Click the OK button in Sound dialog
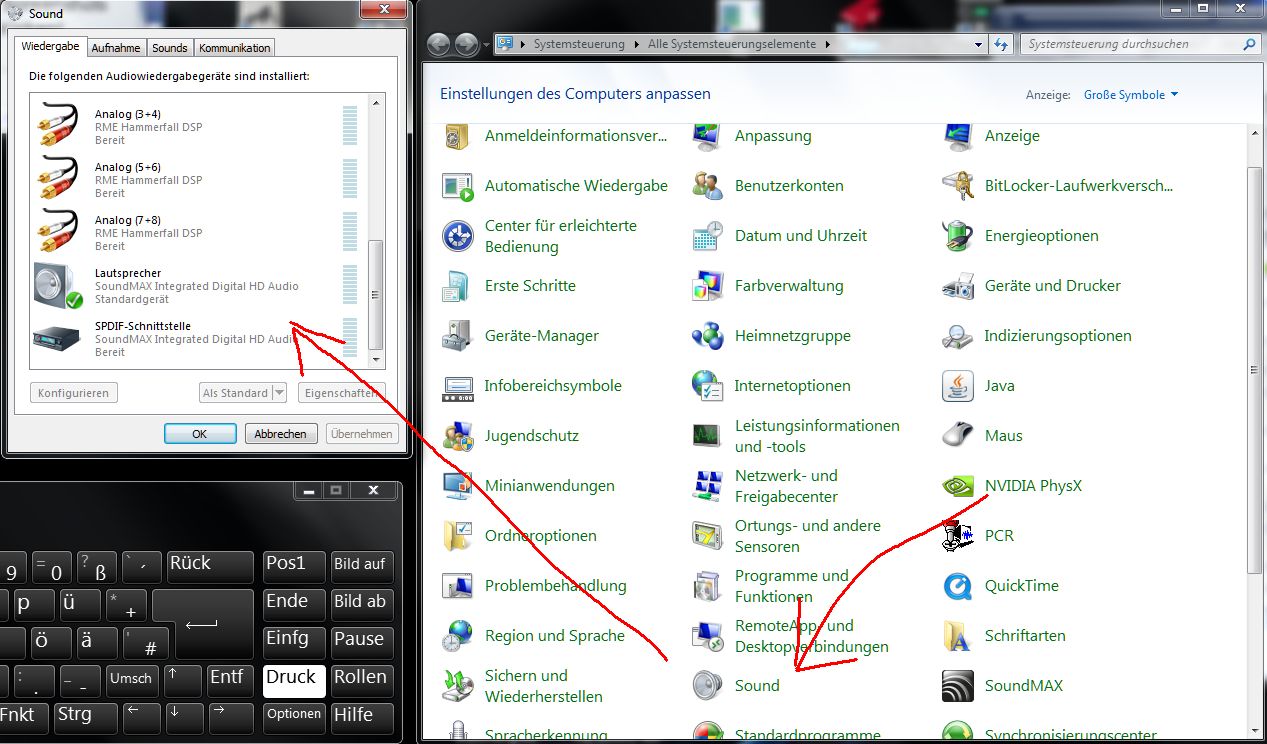 click(200, 434)
